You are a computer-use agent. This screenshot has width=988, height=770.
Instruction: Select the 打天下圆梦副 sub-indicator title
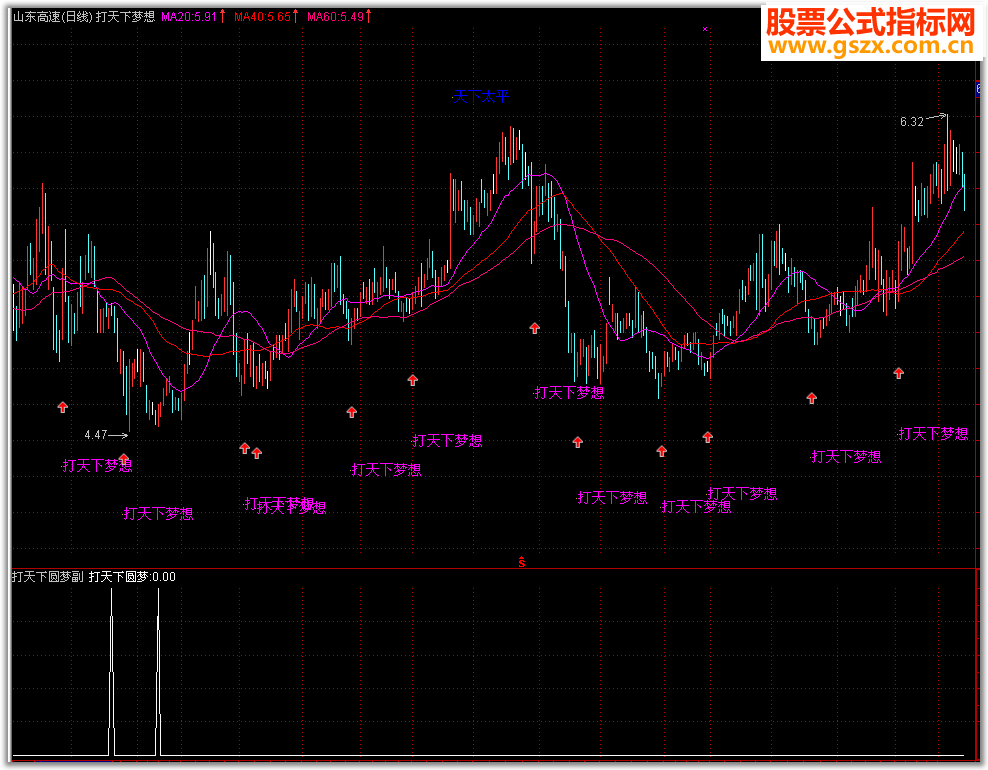coord(48,577)
